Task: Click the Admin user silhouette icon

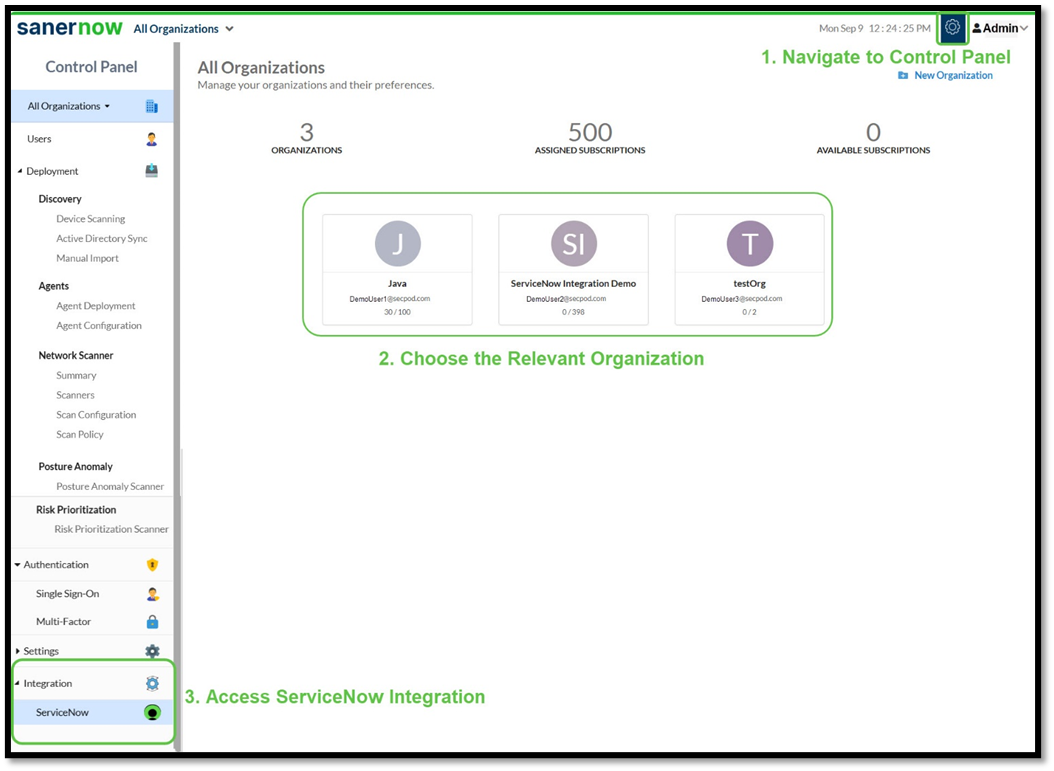Action: pos(977,28)
